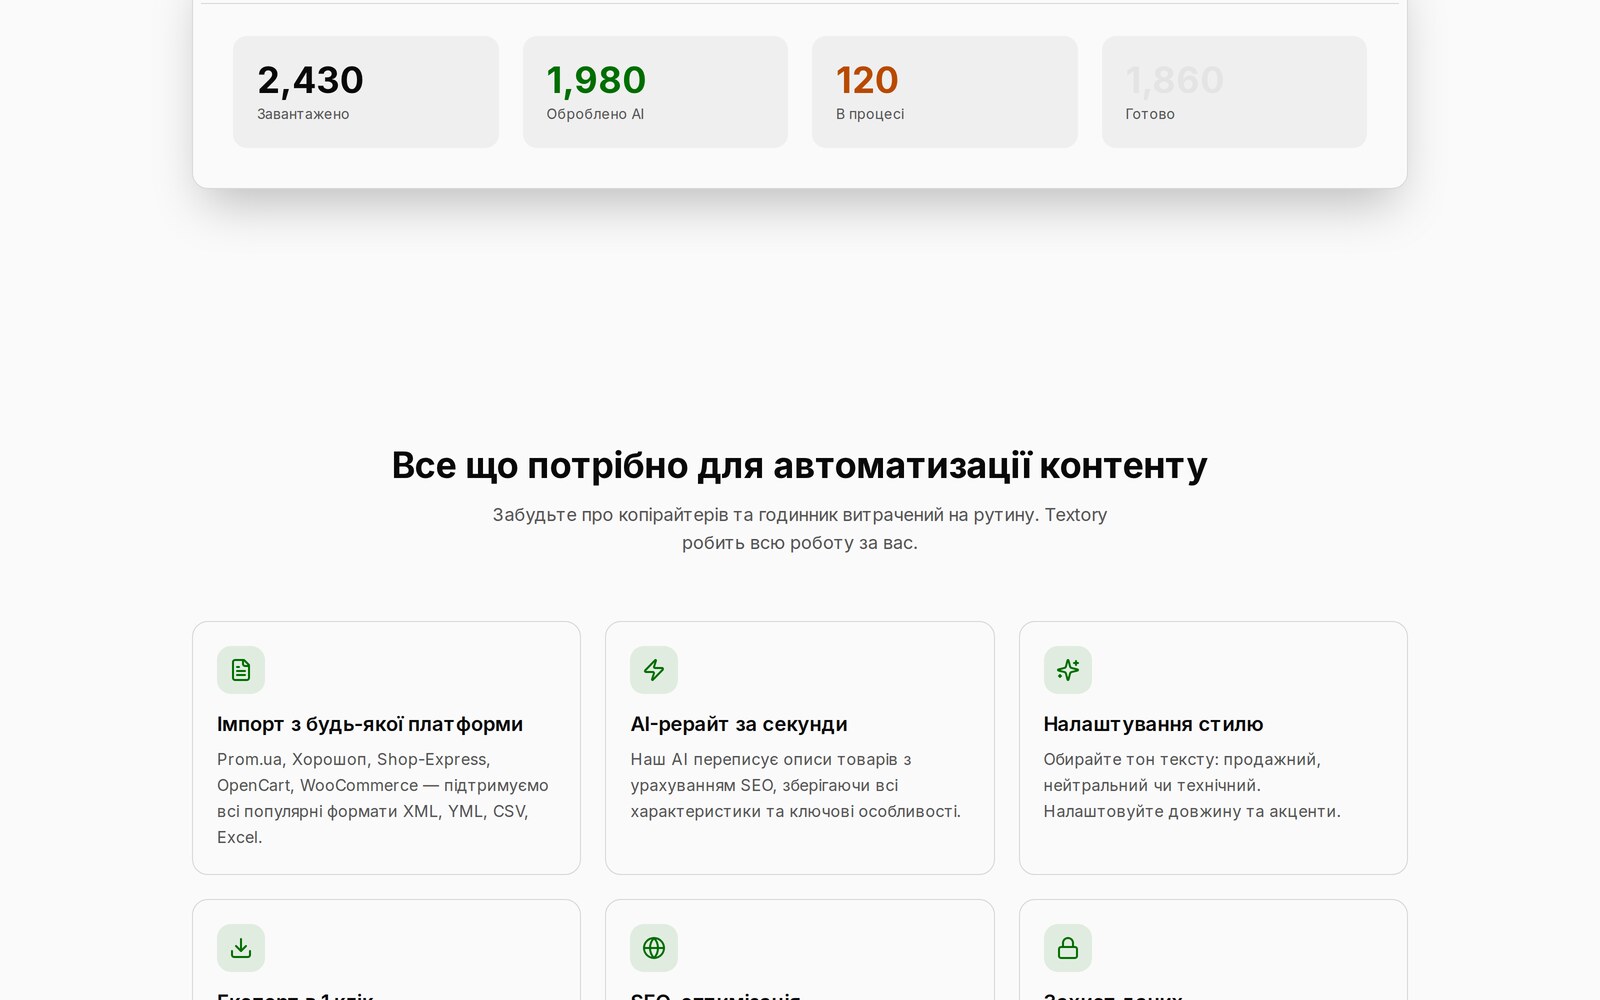1600x1000 pixels.
Task: Select the 1,860 Готово stat card
Action: pos(1234,92)
